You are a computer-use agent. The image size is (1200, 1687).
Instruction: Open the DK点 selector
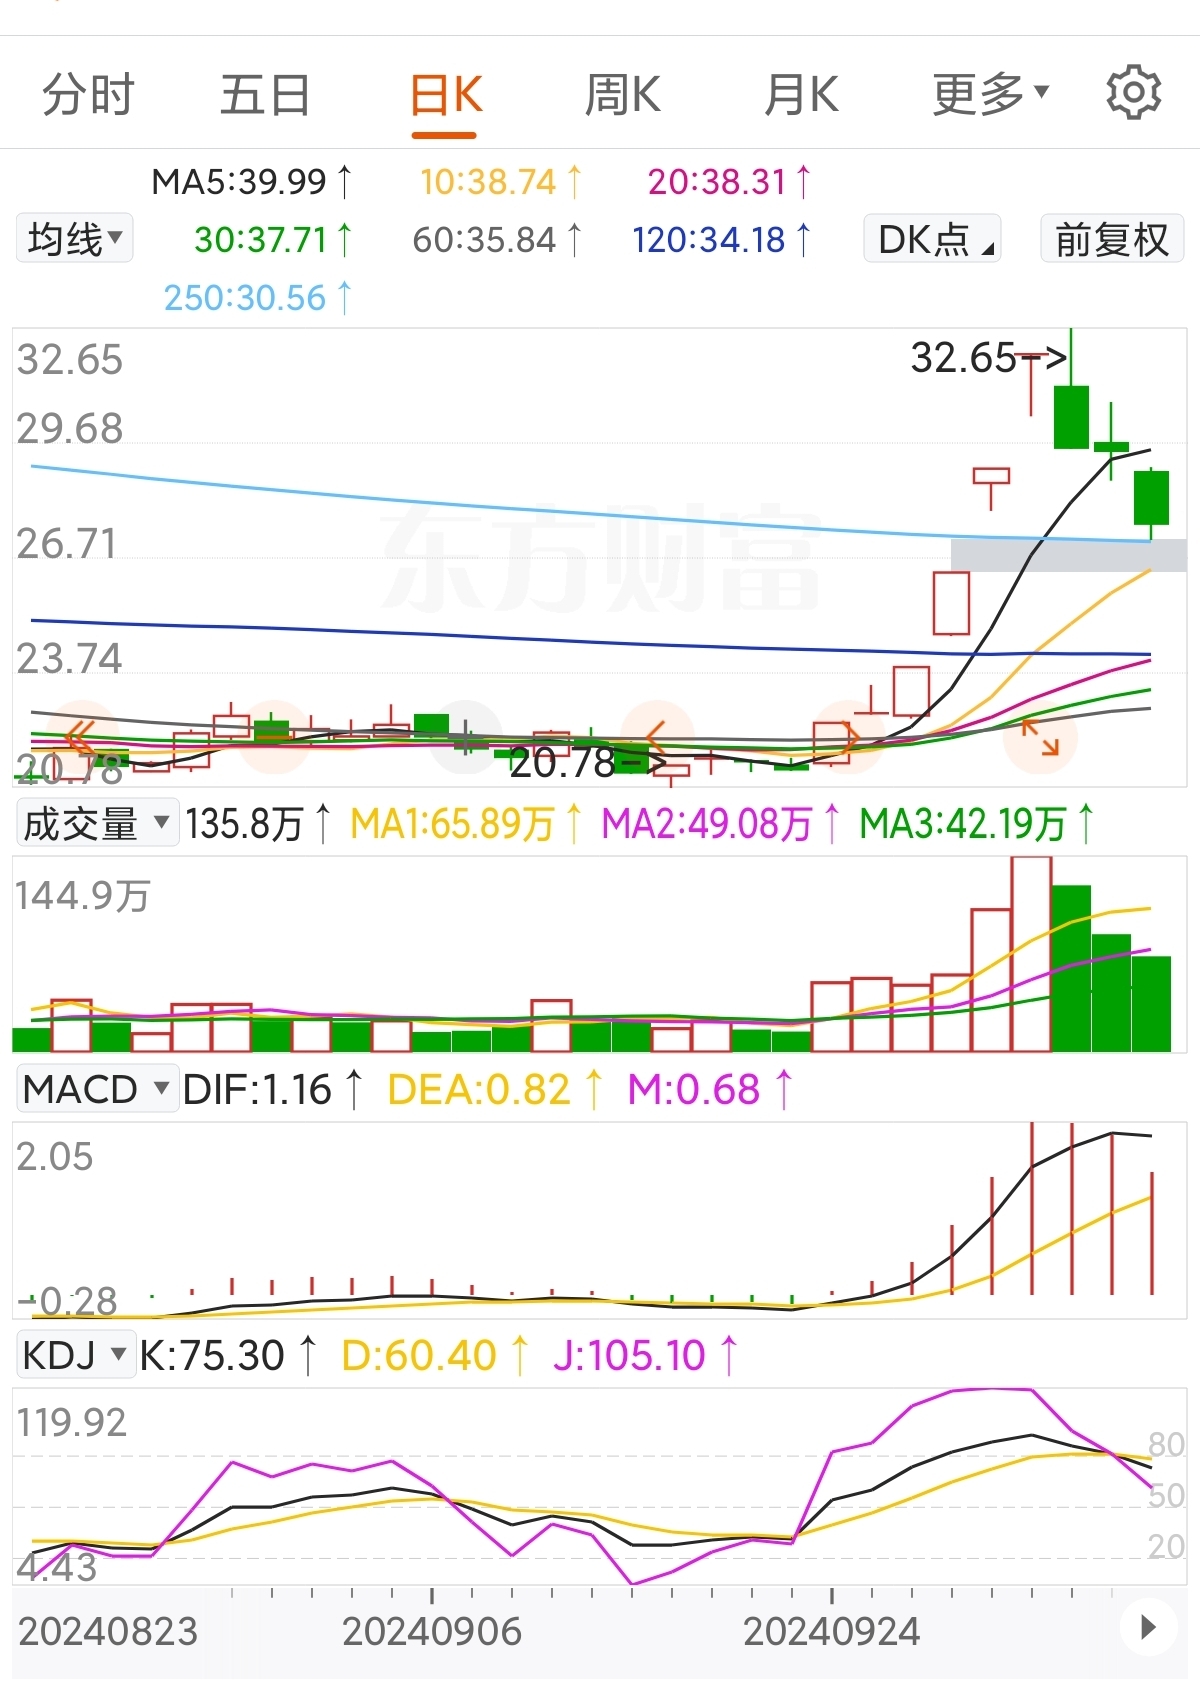pos(932,239)
